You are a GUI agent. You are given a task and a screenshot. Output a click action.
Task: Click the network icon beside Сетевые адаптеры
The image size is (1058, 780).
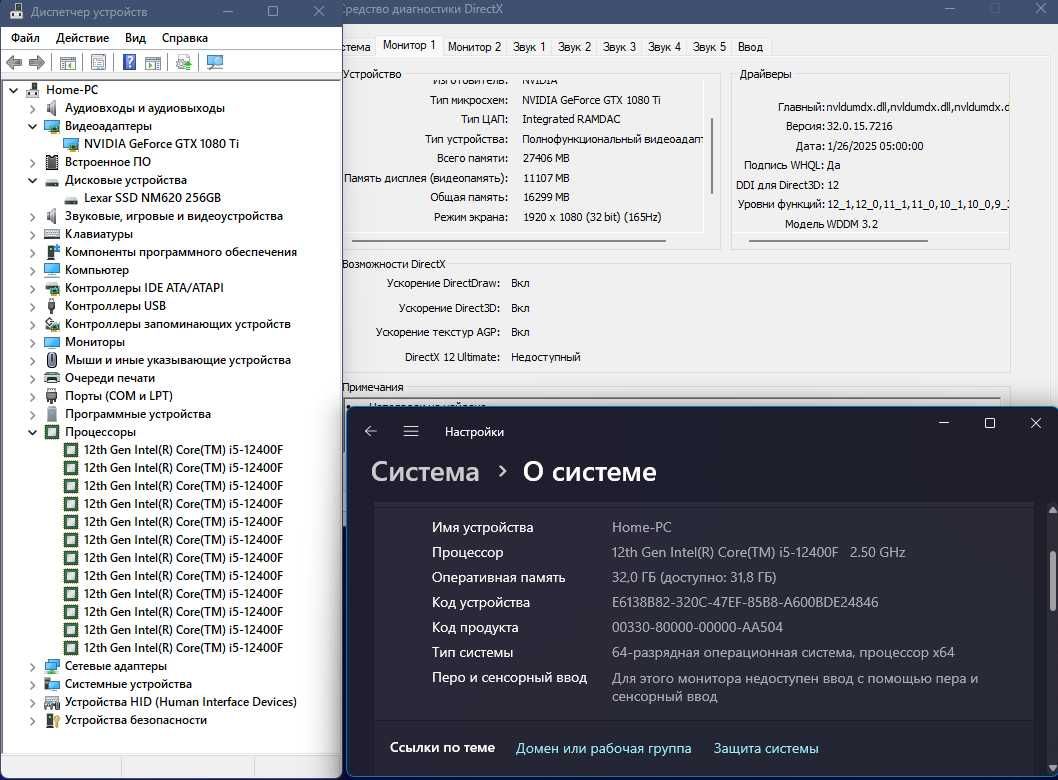click(52, 666)
